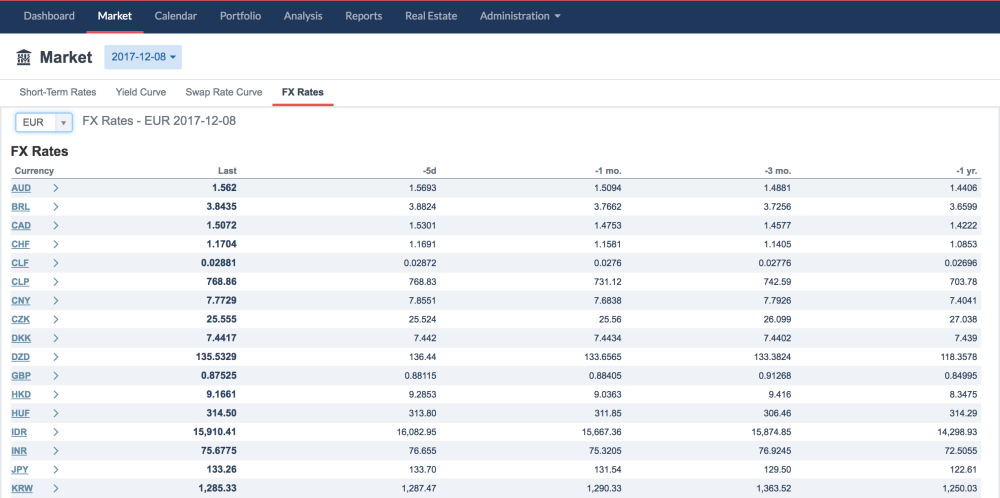Expand the JPY row chevron
This screenshot has width=1000, height=498.
click(x=56, y=470)
